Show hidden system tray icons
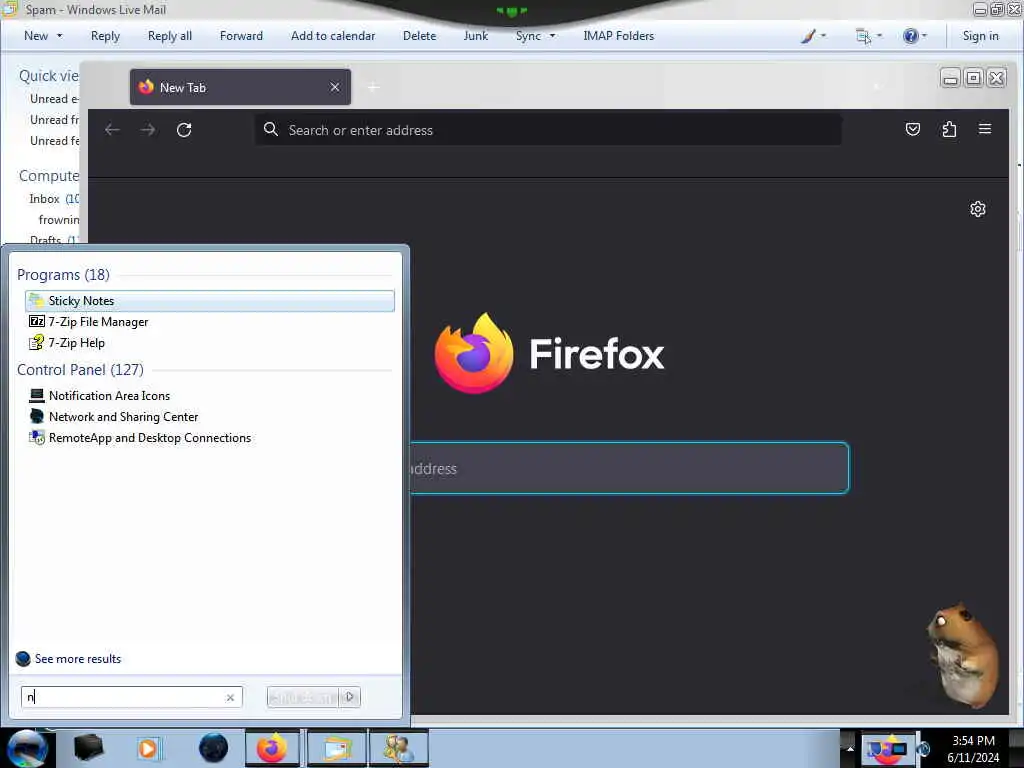1024x768 pixels. [x=850, y=748]
